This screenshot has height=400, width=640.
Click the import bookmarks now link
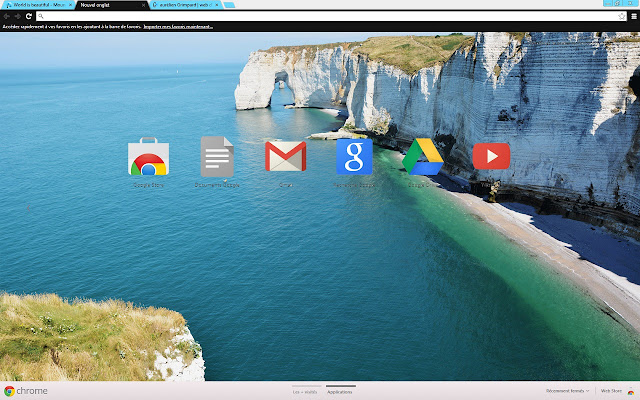pos(178,27)
